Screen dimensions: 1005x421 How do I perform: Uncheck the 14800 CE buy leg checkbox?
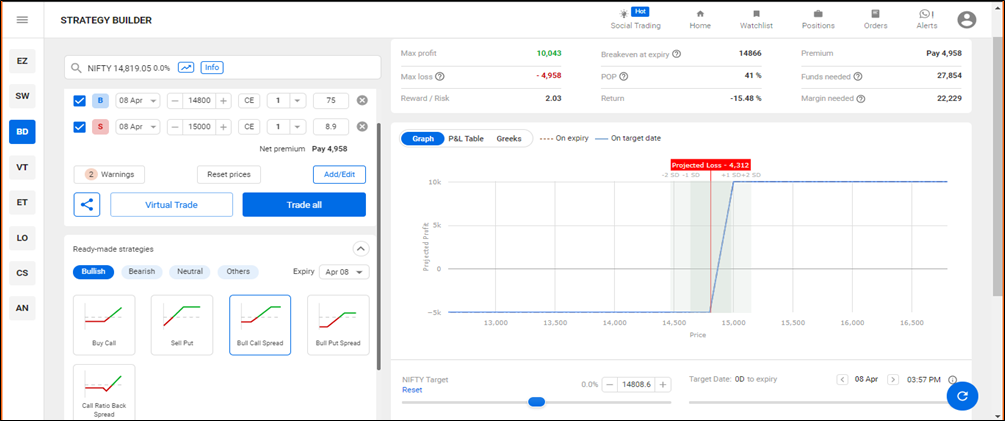click(80, 100)
